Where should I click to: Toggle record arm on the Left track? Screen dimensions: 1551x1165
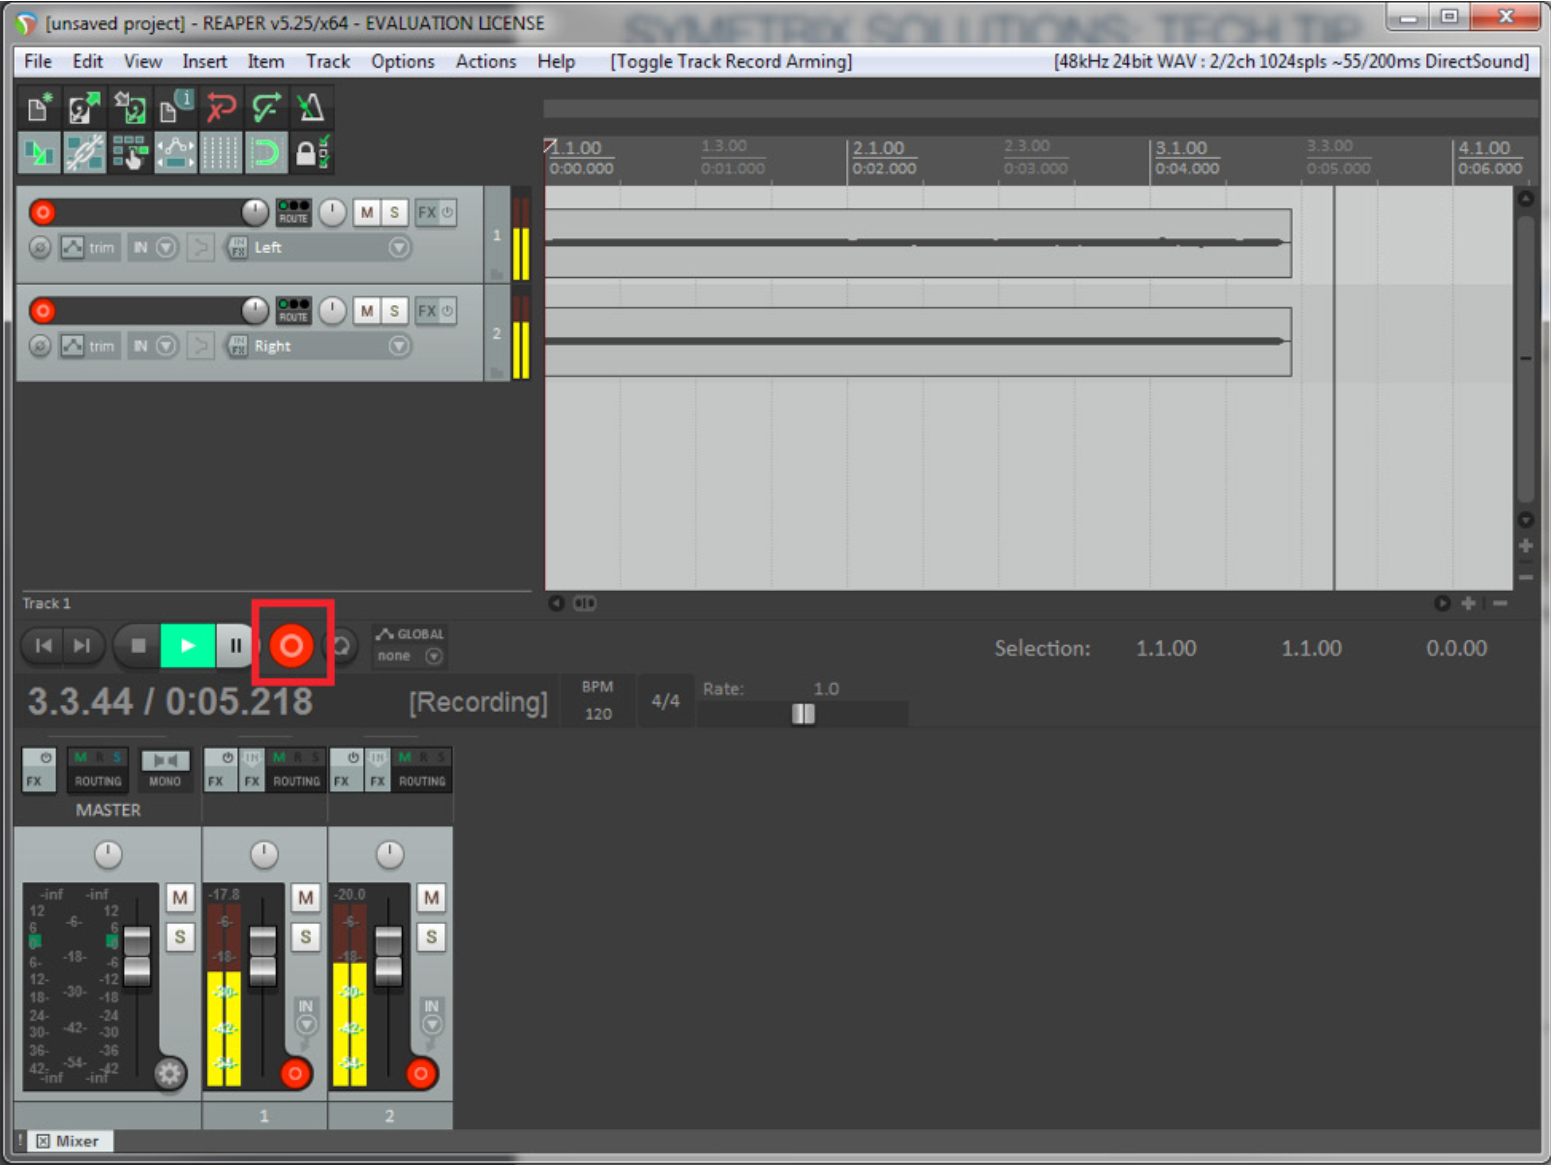pos(43,212)
